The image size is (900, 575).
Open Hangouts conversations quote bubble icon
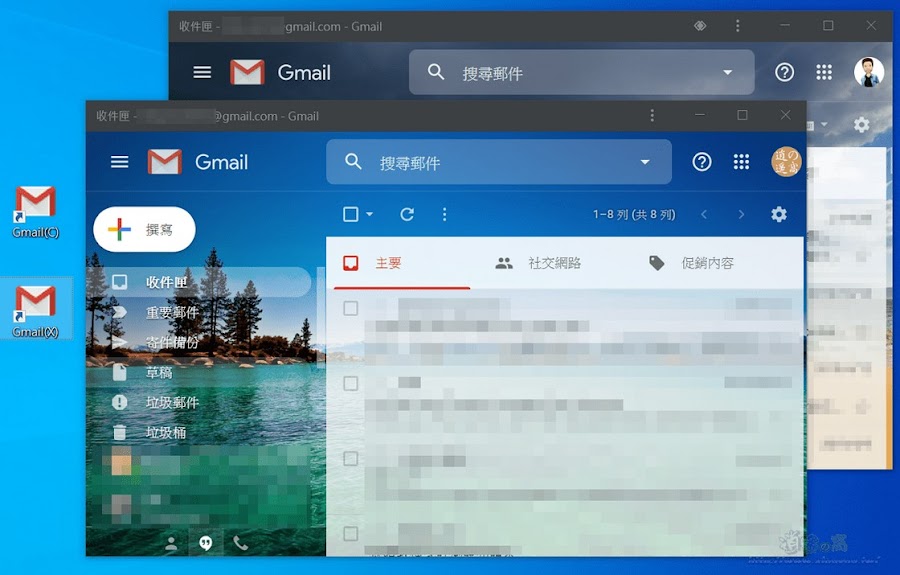[205, 543]
